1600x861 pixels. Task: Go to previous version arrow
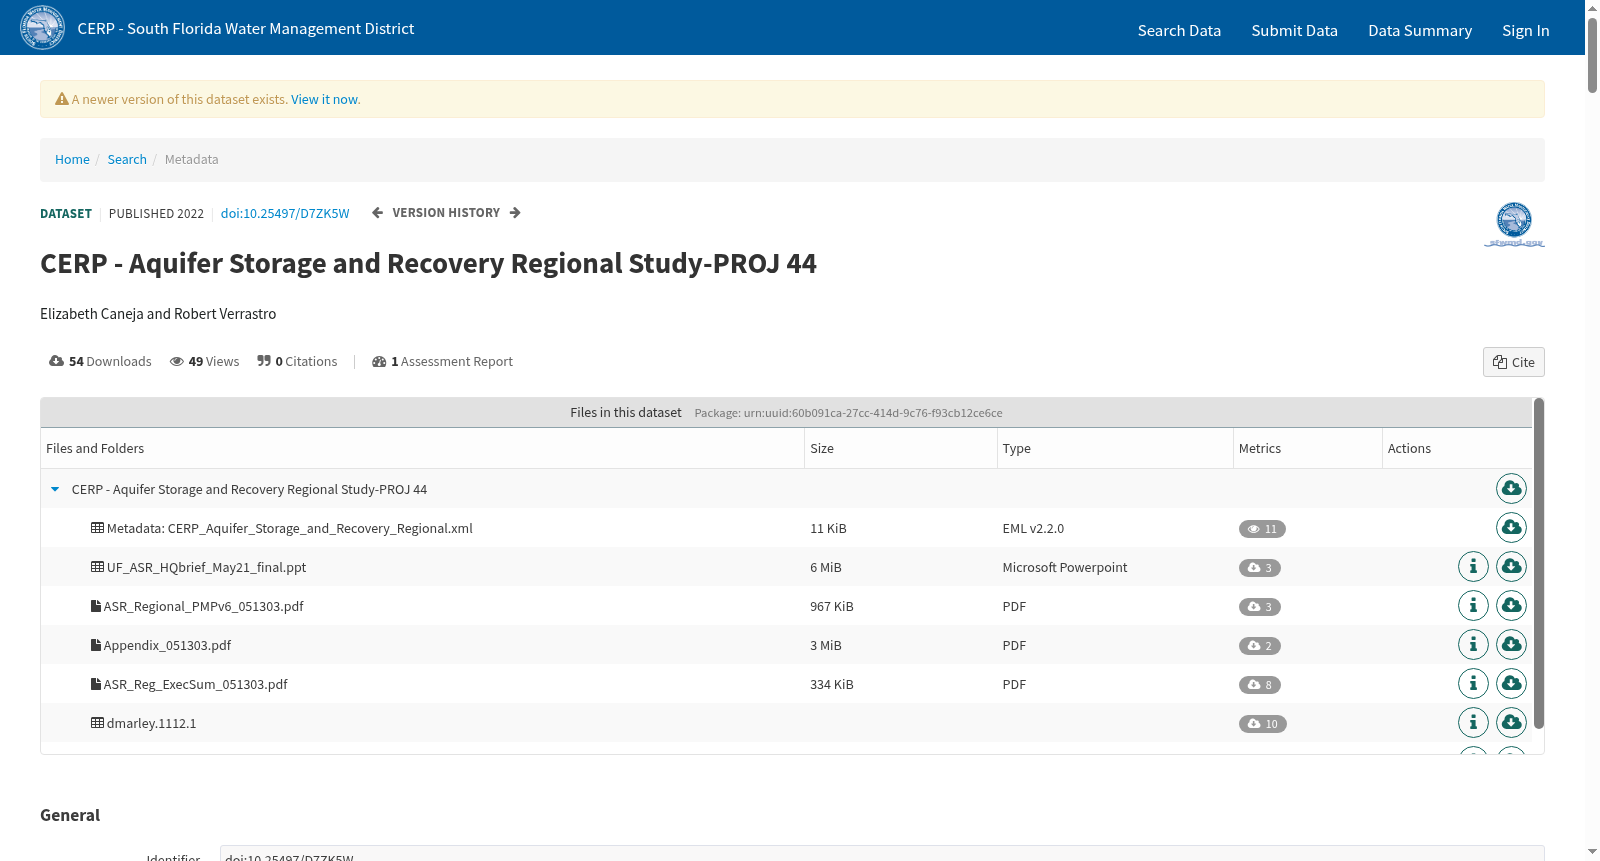(x=377, y=213)
